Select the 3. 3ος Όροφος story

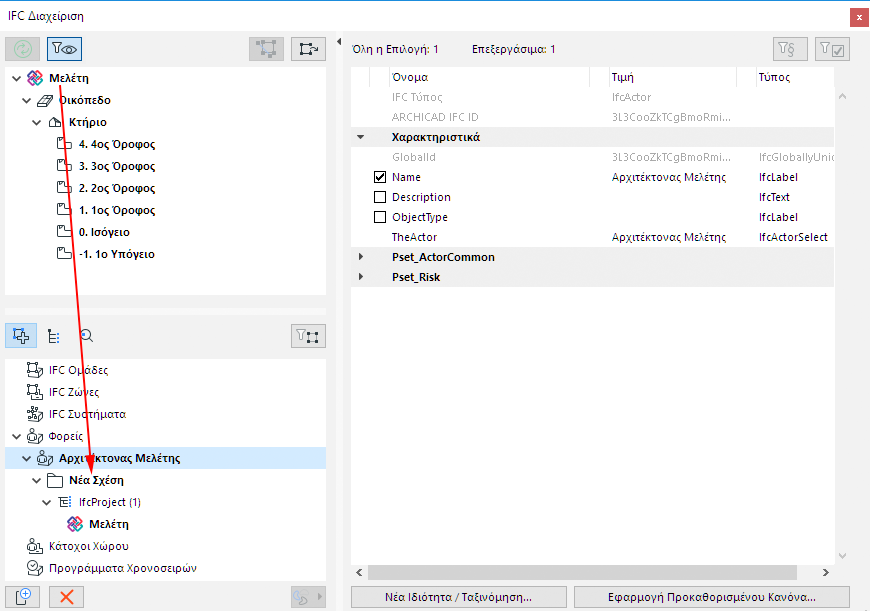pyautogui.click(x=117, y=166)
